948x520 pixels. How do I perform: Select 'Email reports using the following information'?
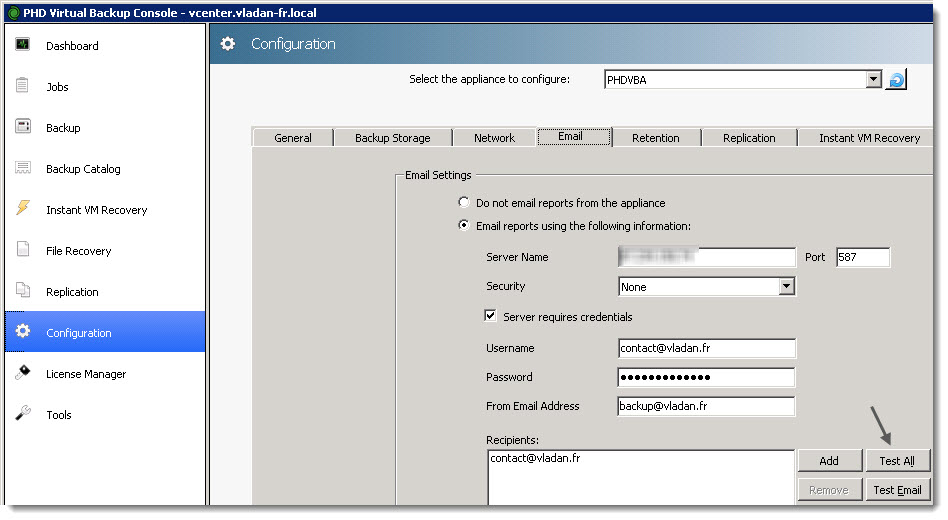(464, 226)
